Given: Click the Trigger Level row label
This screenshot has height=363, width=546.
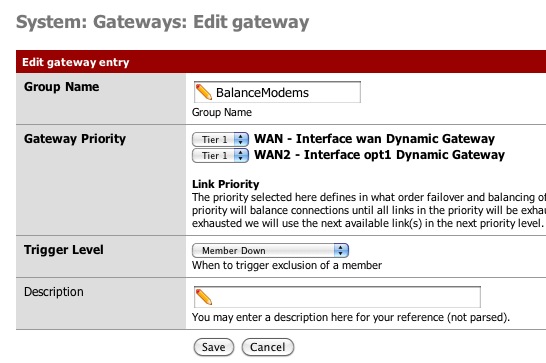Looking at the screenshot, I should click(64, 250).
